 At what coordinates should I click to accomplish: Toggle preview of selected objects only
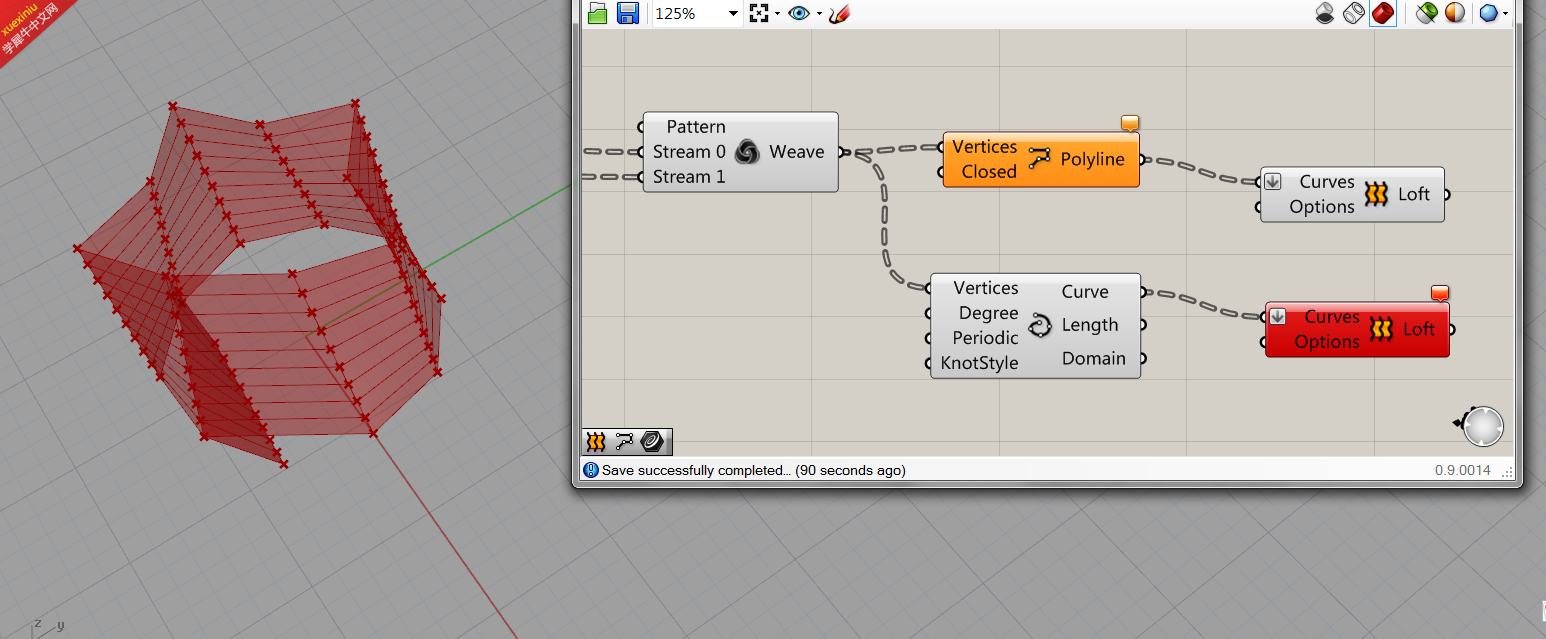(x=1427, y=13)
